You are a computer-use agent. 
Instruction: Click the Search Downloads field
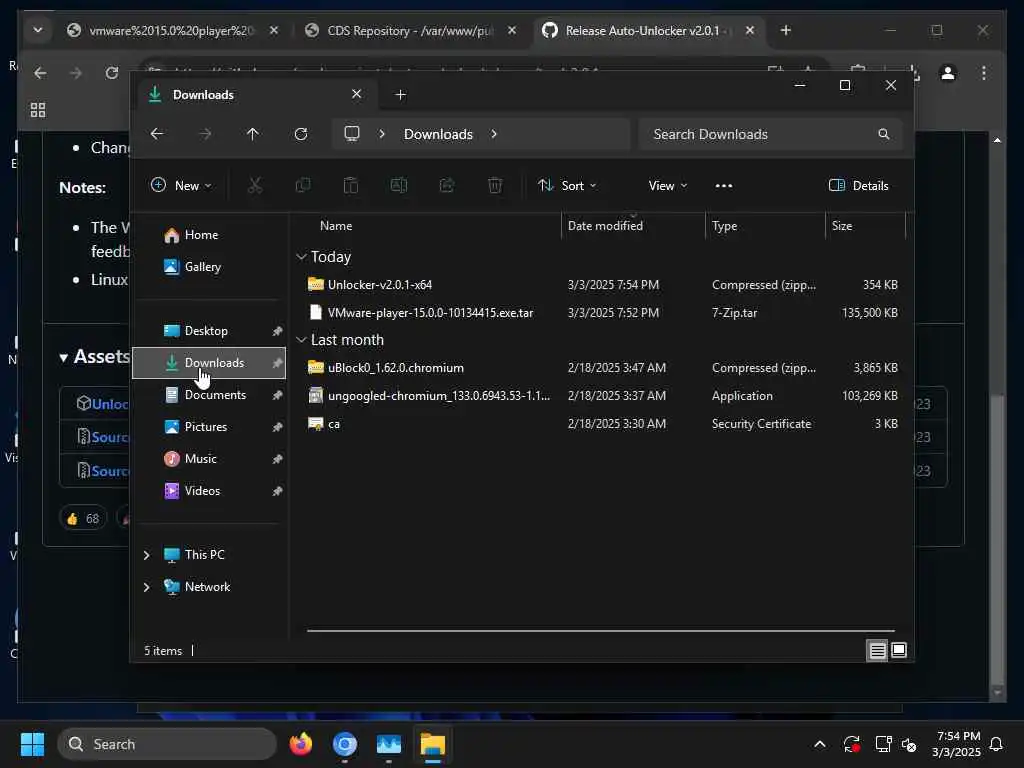click(x=771, y=134)
